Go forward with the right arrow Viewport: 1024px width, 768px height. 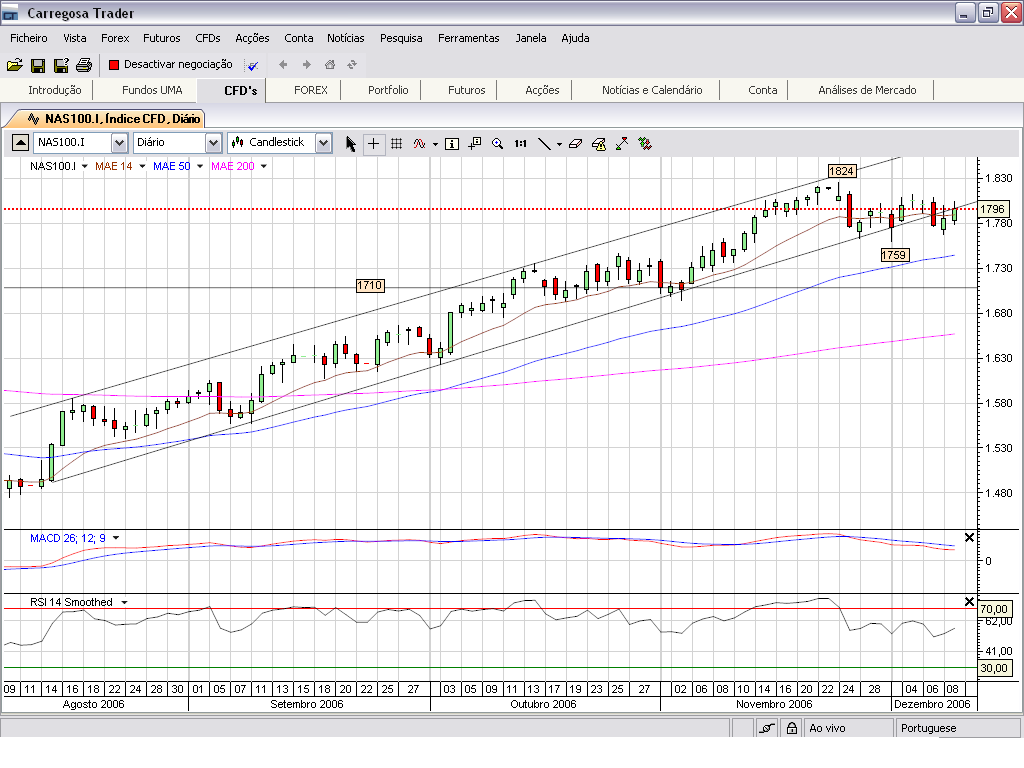pos(306,64)
